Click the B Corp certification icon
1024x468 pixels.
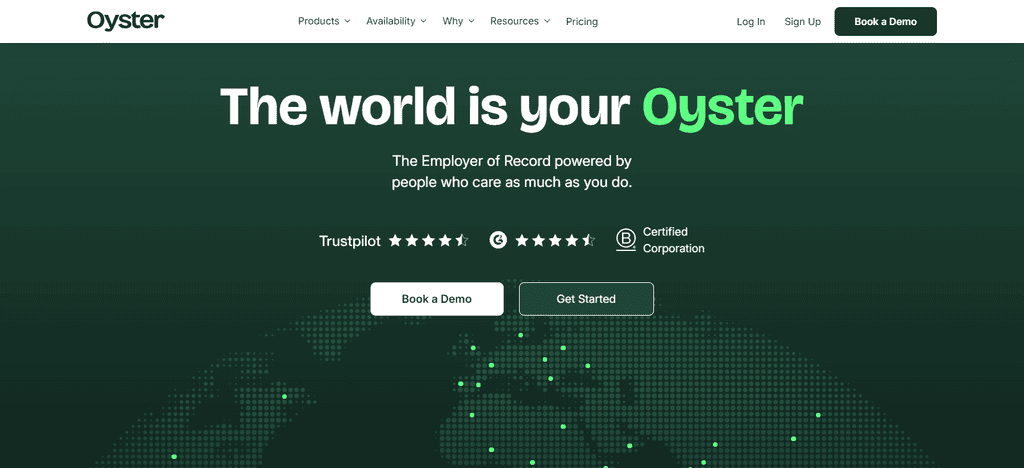(626, 240)
